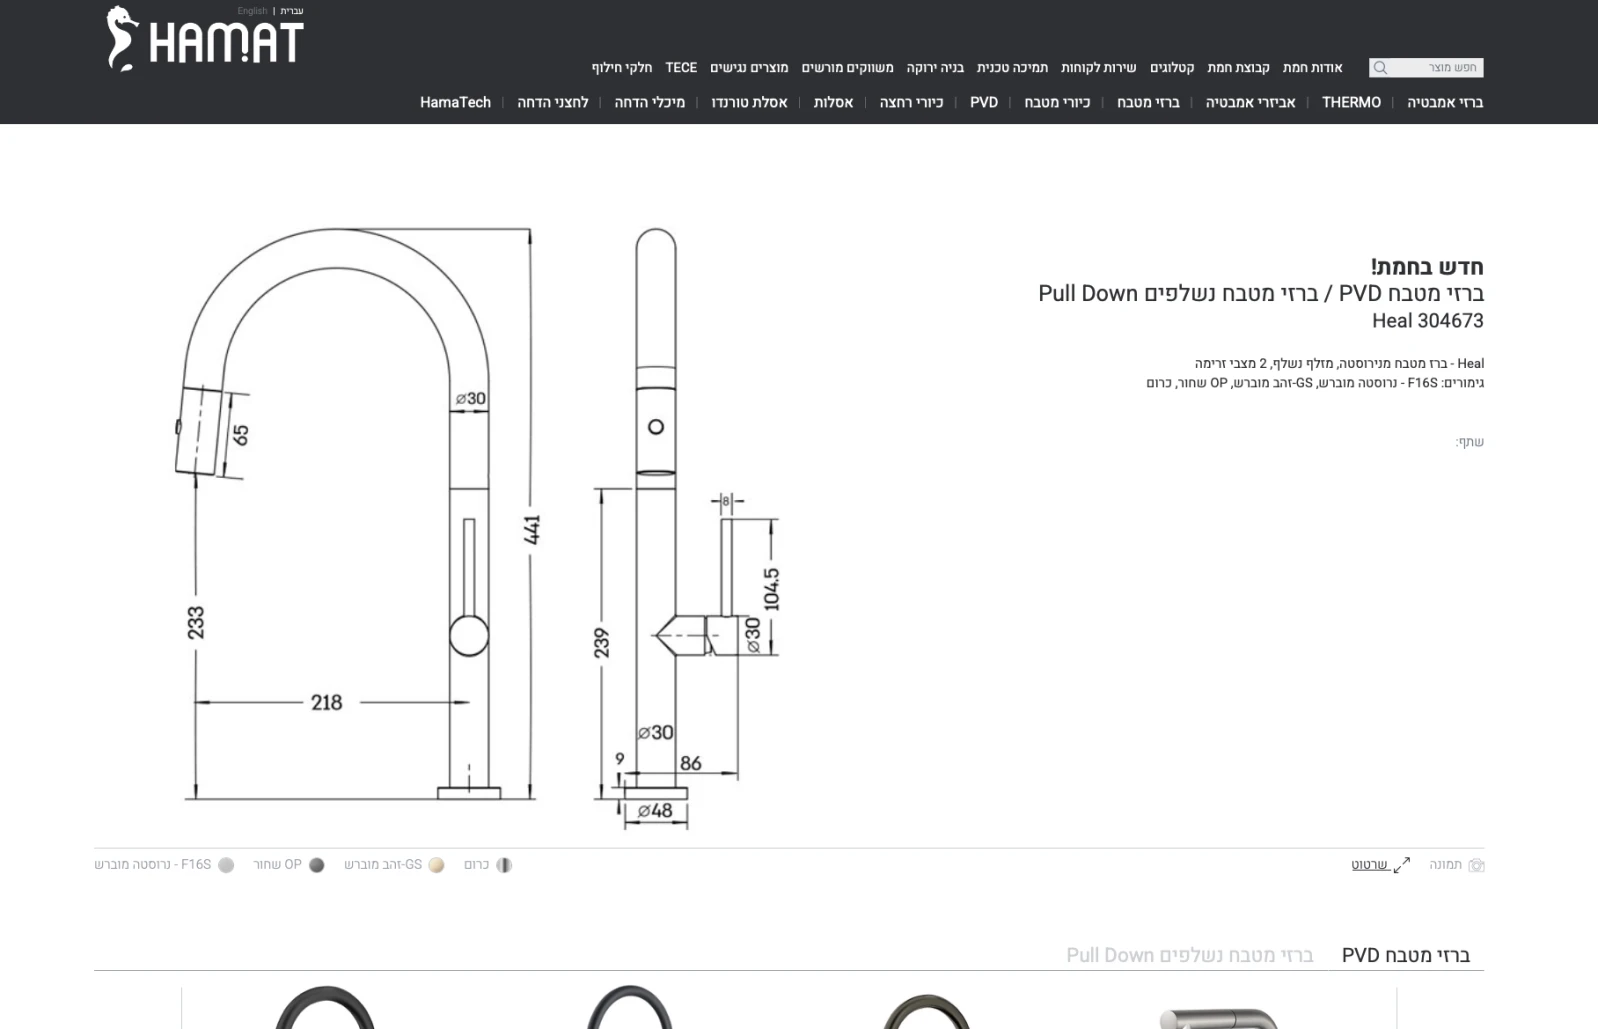Open בניה ירוקה page
The height and width of the screenshot is (1029, 1598).
(935, 68)
